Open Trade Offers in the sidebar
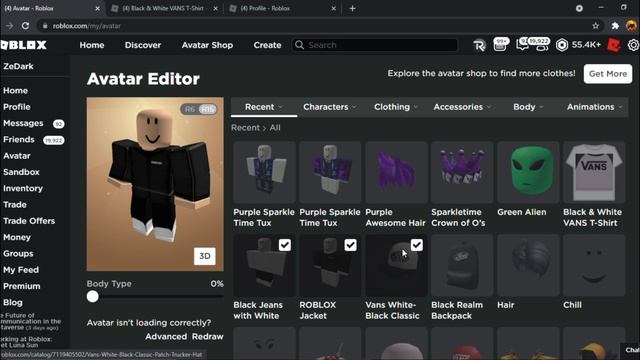 pos(29,221)
